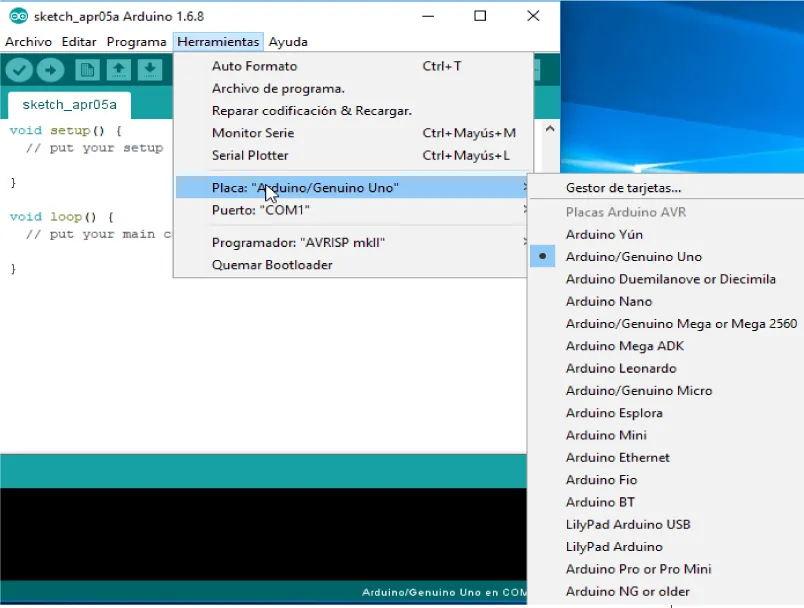This screenshot has width=804, height=608.
Task: Open the Programa menu
Action: pyautogui.click(x=136, y=42)
